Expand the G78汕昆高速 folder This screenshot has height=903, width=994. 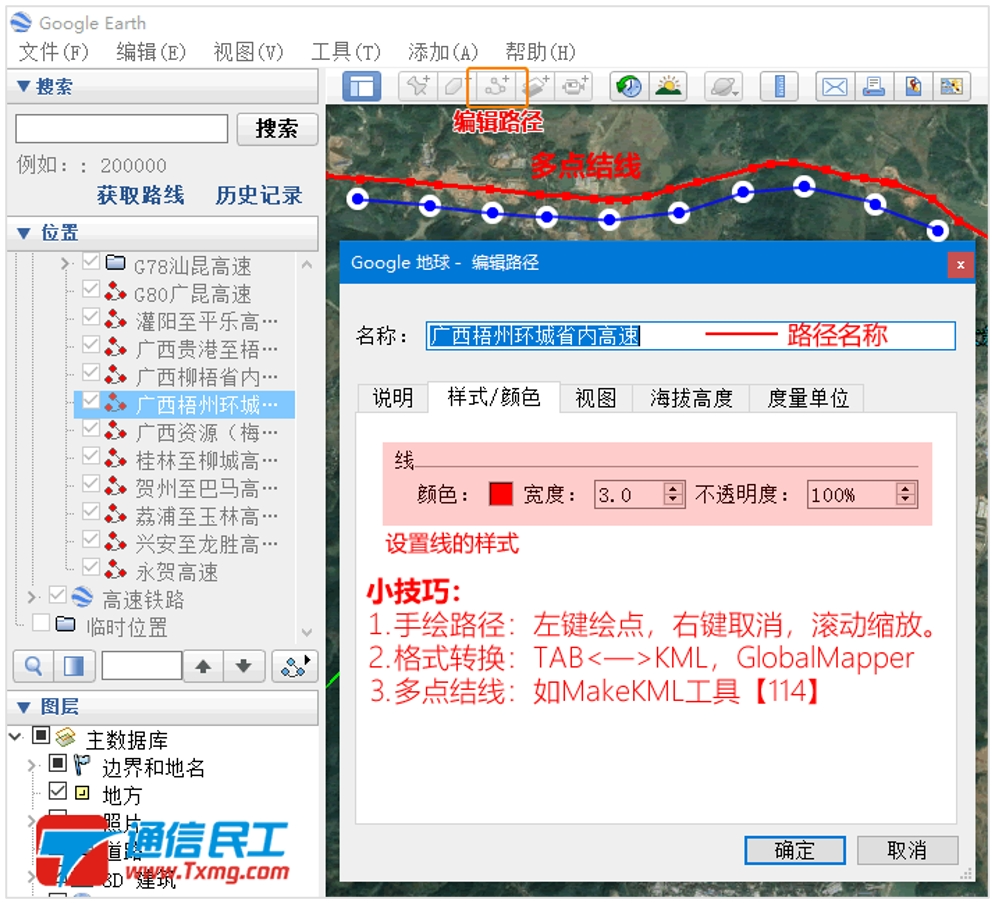pos(64,263)
